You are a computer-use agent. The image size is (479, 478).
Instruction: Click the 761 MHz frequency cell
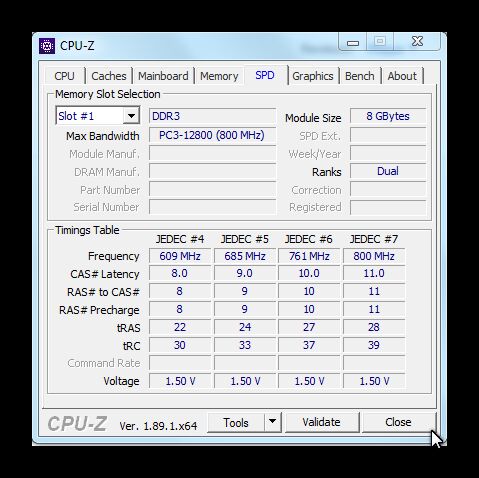pyautogui.click(x=309, y=256)
